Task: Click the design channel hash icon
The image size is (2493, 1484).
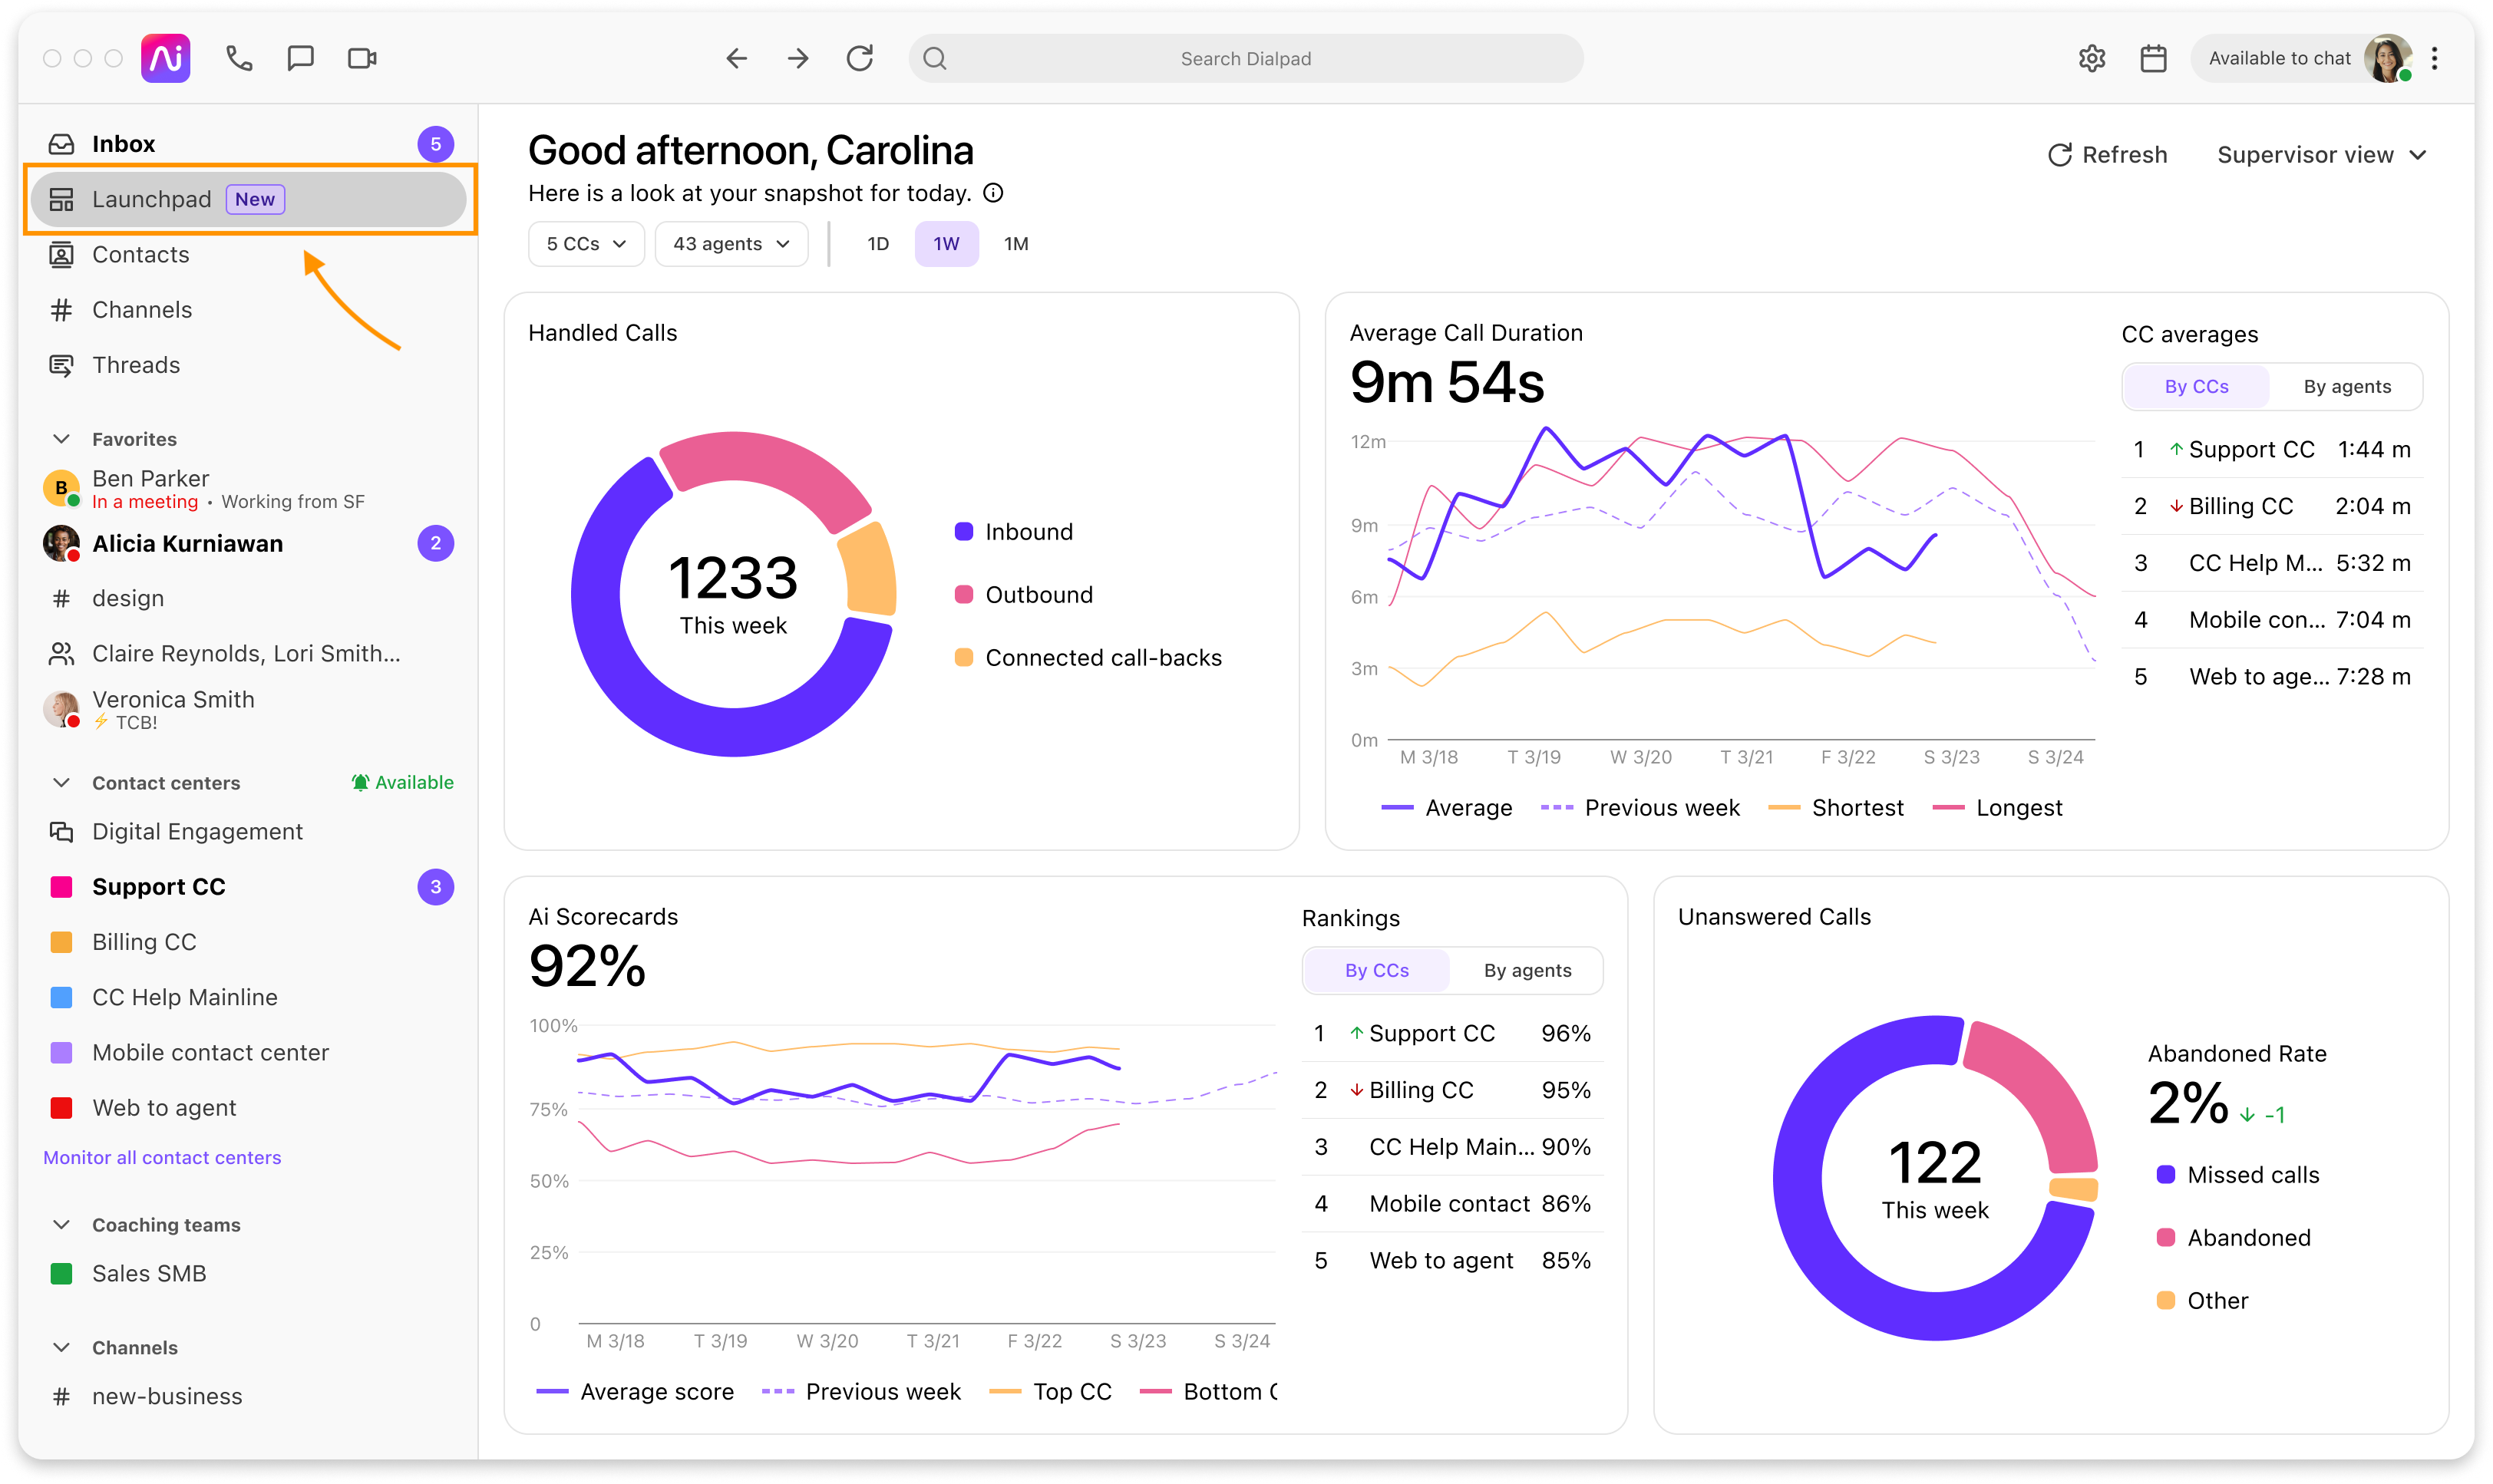Action: [x=62, y=598]
